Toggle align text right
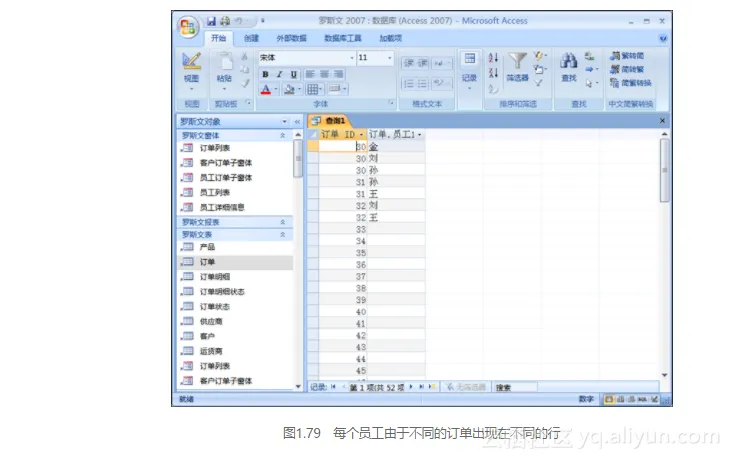The height and width of the screenshot is (460, 731). coord(338,74)
